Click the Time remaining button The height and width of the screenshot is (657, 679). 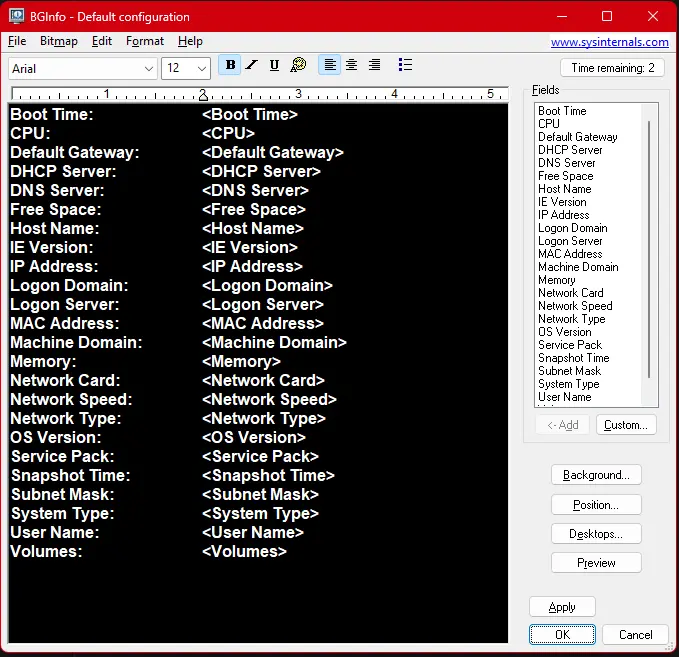[612, 68]
